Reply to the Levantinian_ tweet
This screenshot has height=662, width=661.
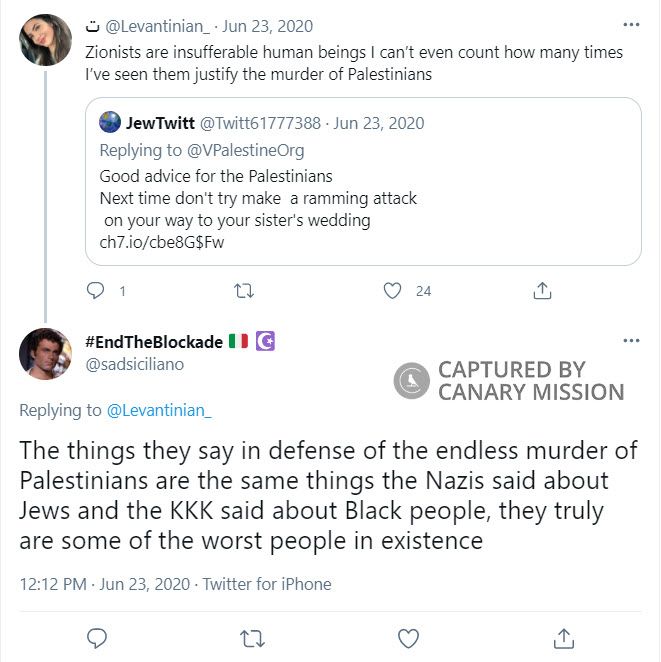[97, 291]
